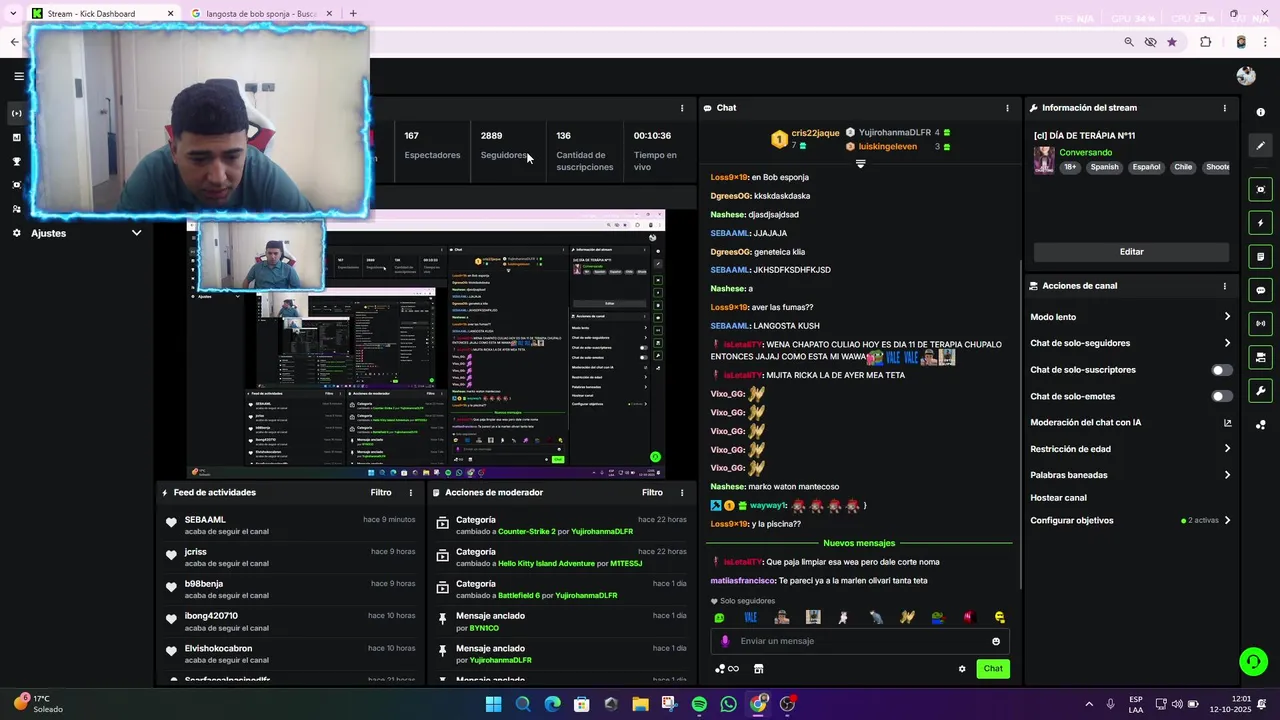The width and height of the screenshot is (1280, 720).
Task: Open Acciones de canal three-dot menu
Action: [1224, 286]
